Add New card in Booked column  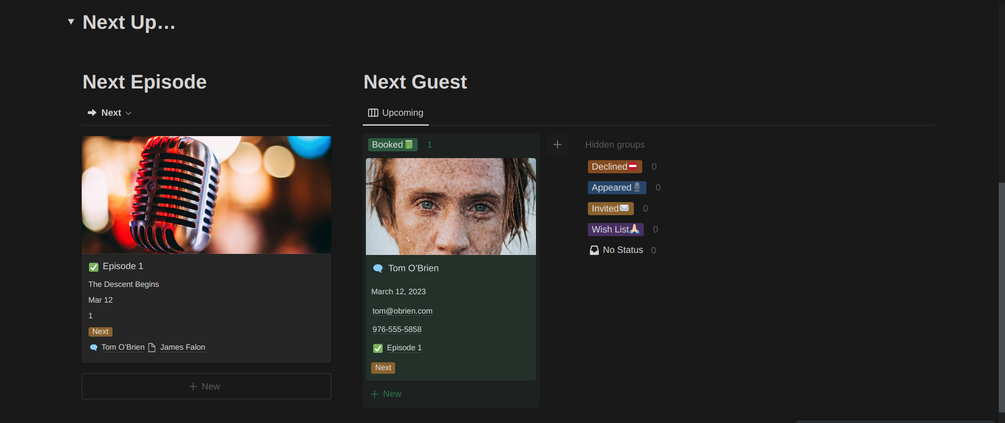click(x=386, y=394)
